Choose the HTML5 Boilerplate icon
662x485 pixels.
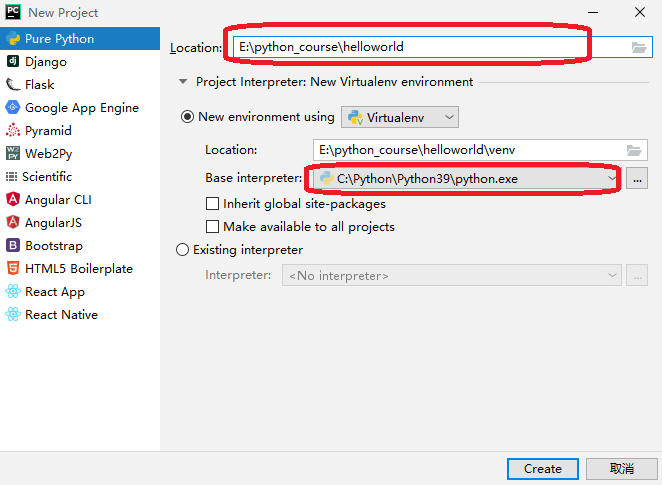[13, 269]
